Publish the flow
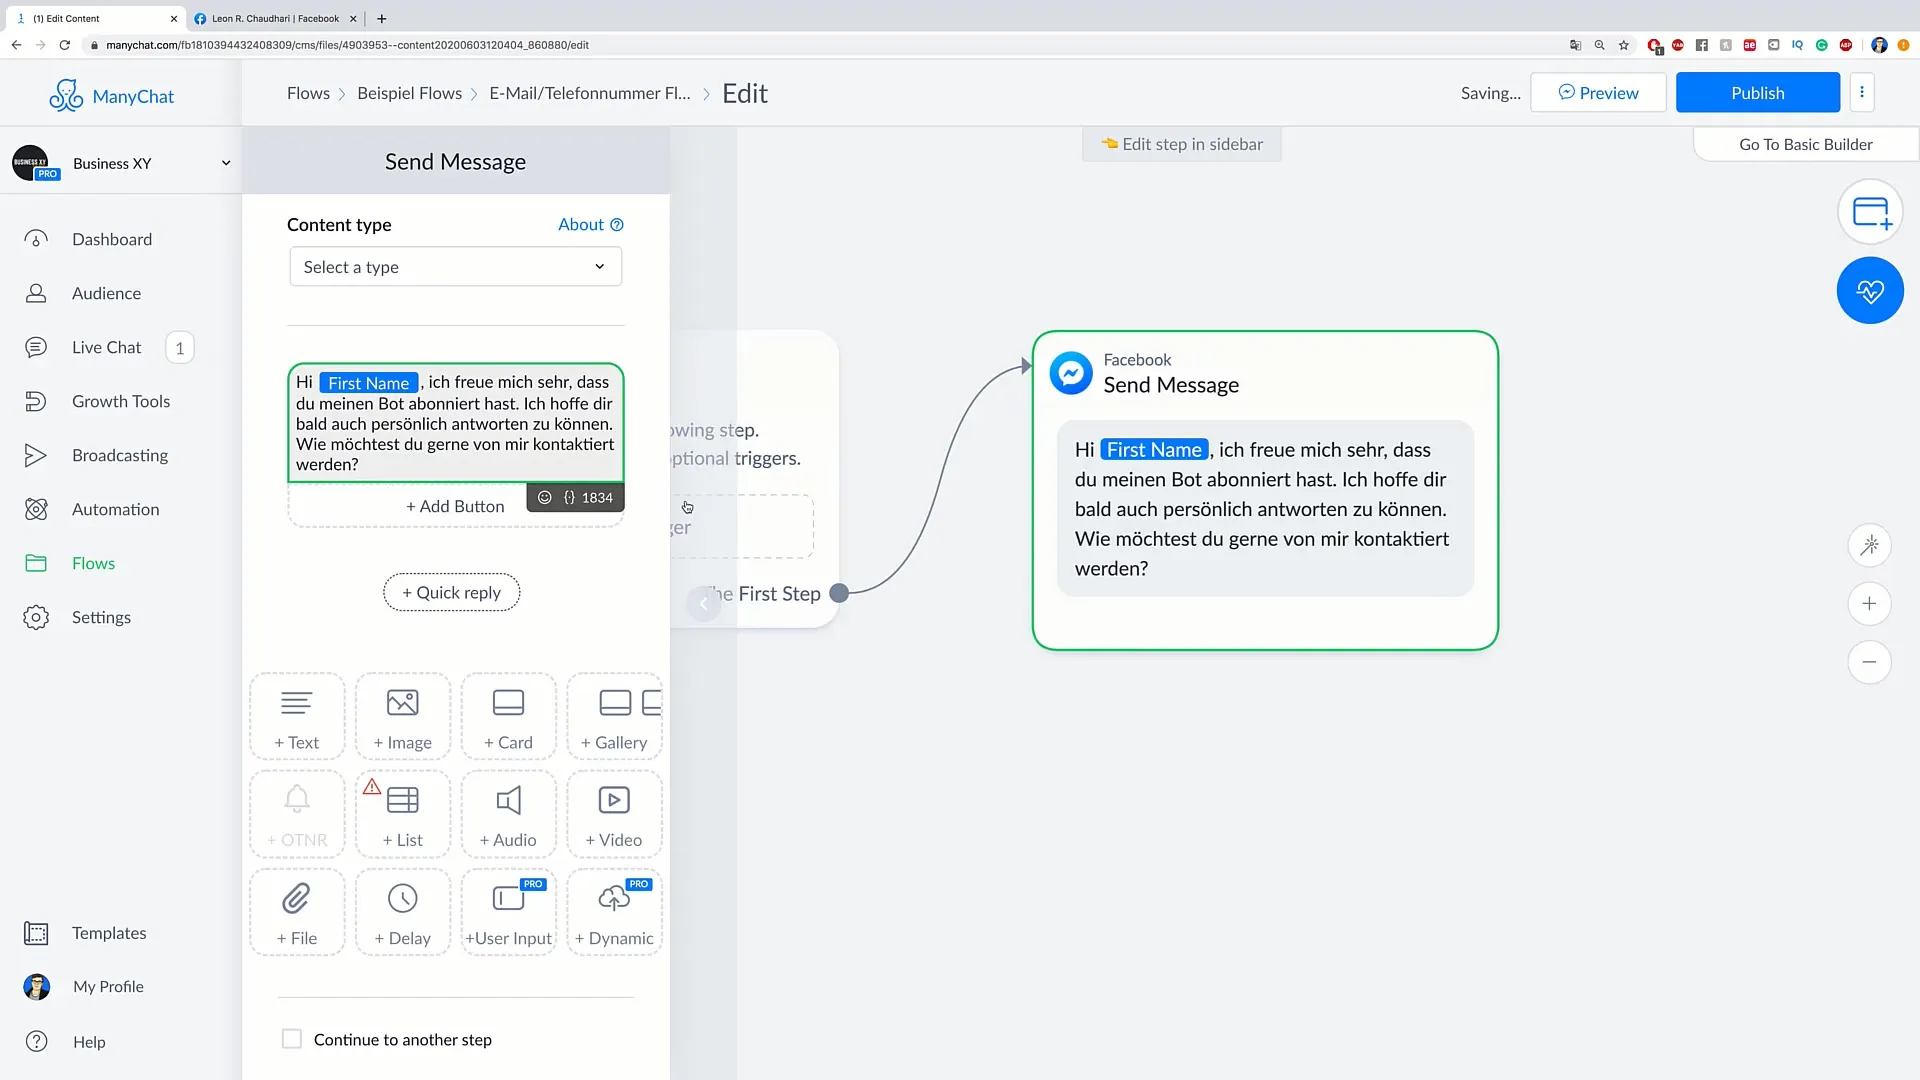Image resolution: width=1920 pixels, height=1080 pixels. pos(1758,93)
